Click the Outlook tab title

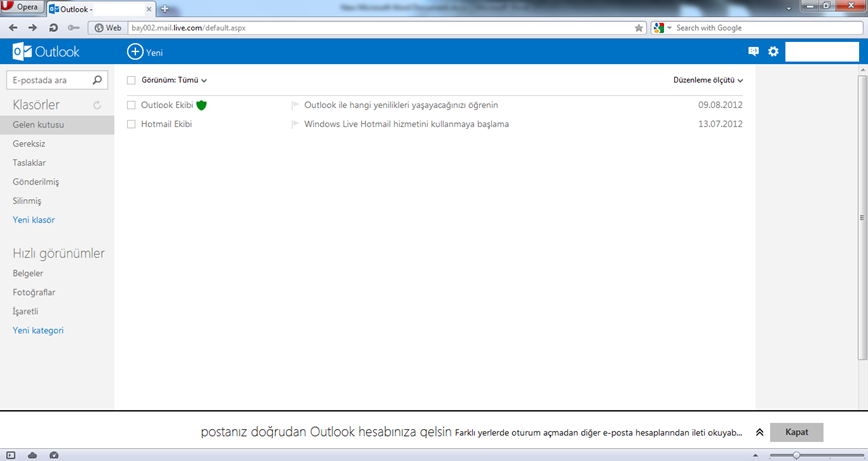[76, 9]
